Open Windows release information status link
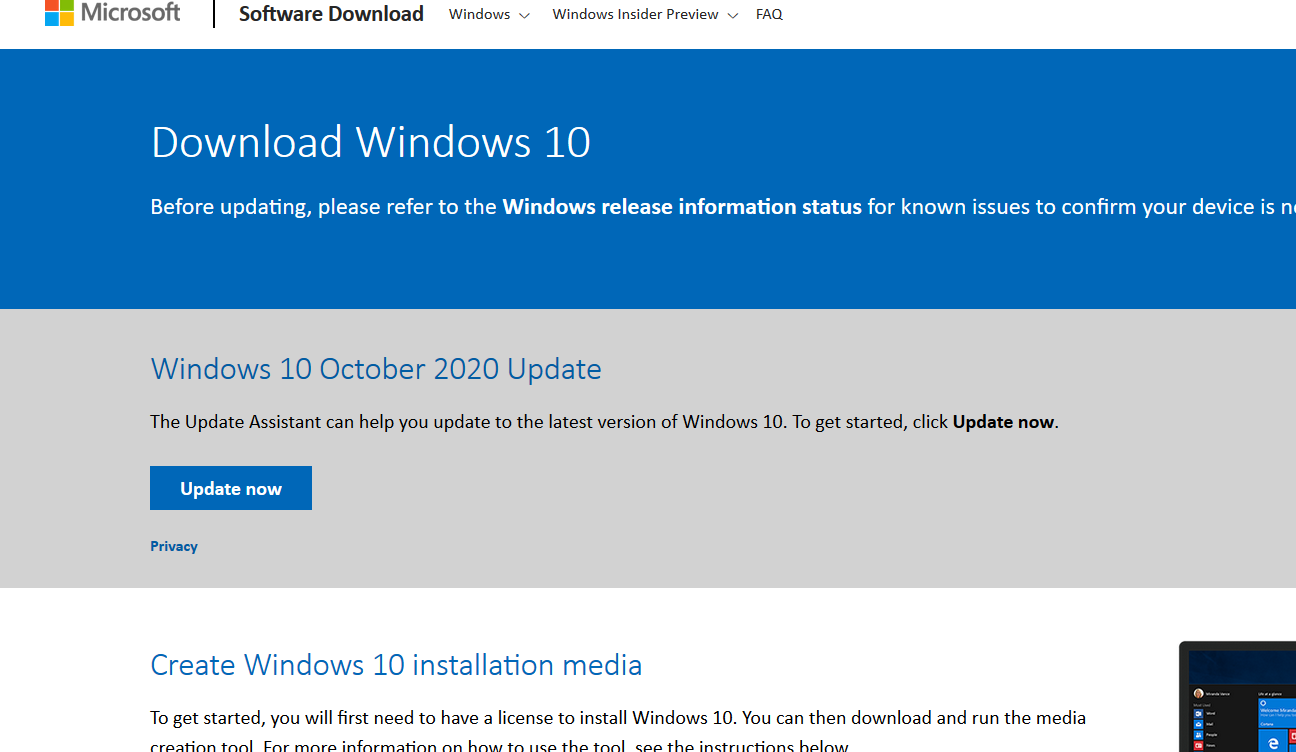 coord(682,207)
